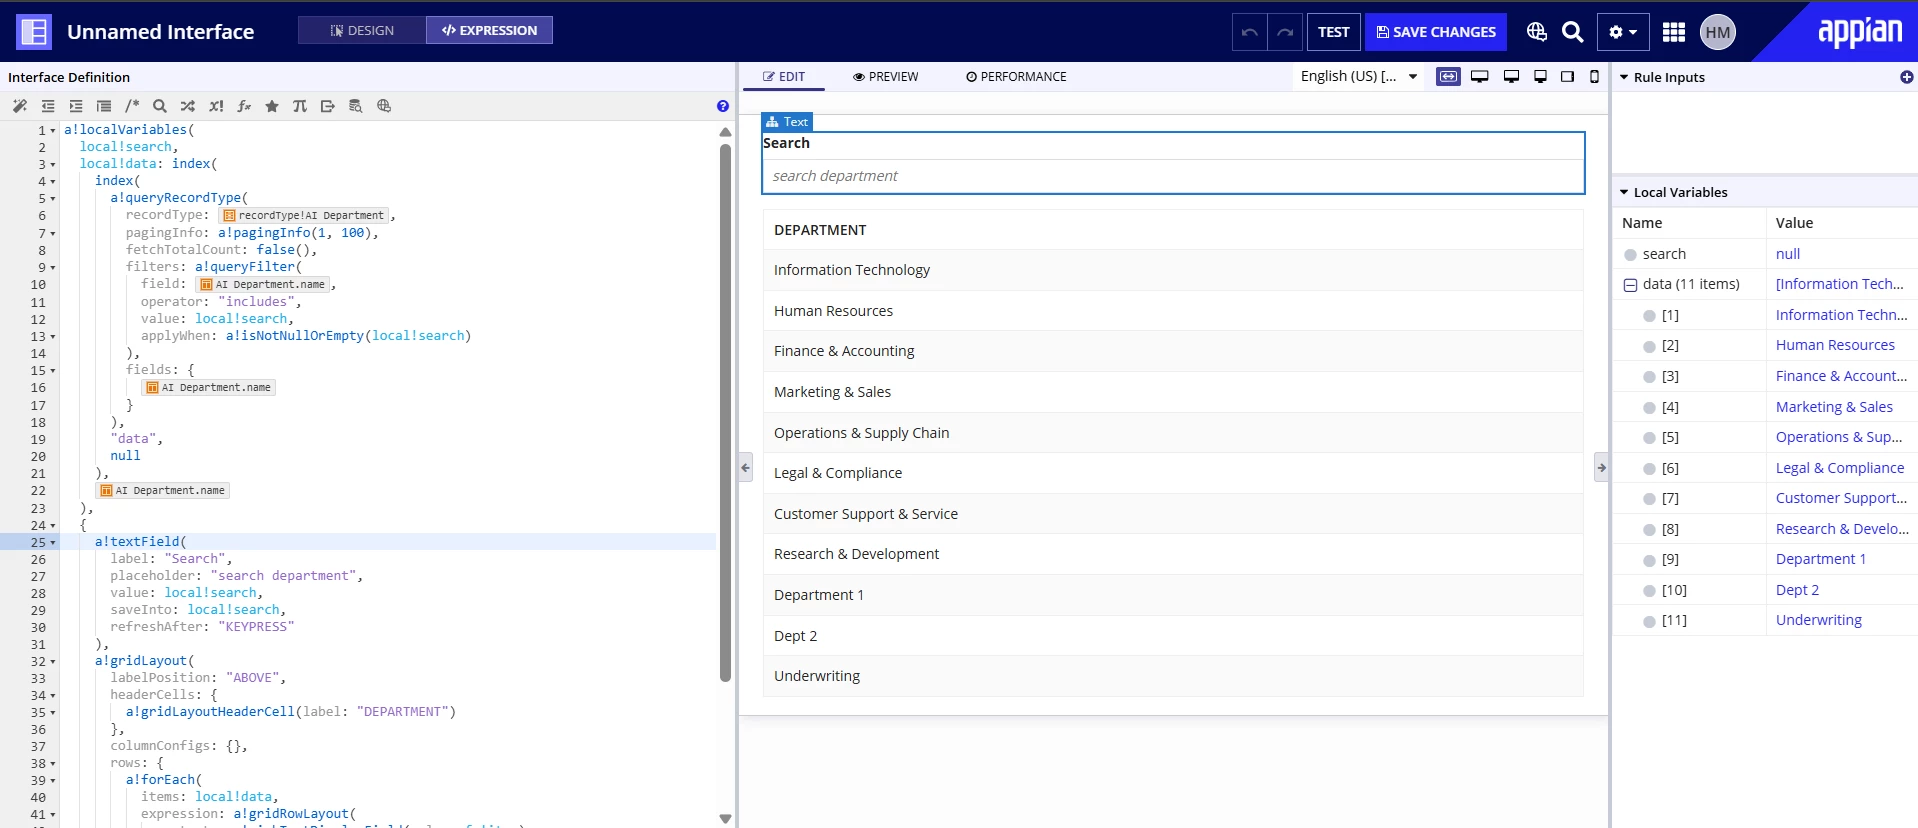This screenshot has height=828, width=1918.
Task: Click the DEPARTMENT column header
Action: pyautogui.click(x=1173, y=230)
